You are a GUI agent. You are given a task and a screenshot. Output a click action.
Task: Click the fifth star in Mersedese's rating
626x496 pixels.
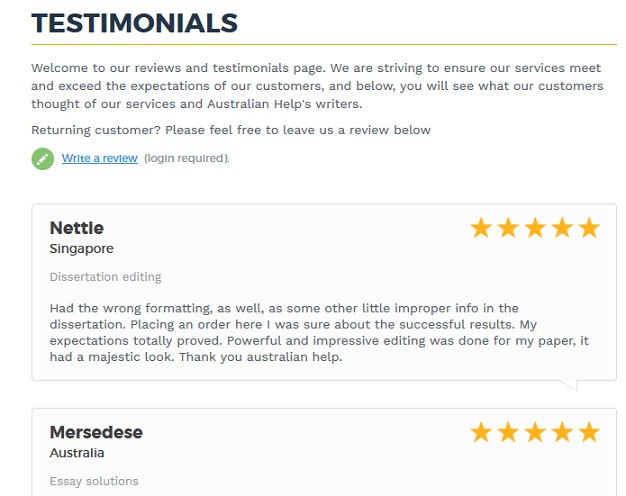click(x=589, y=432)
